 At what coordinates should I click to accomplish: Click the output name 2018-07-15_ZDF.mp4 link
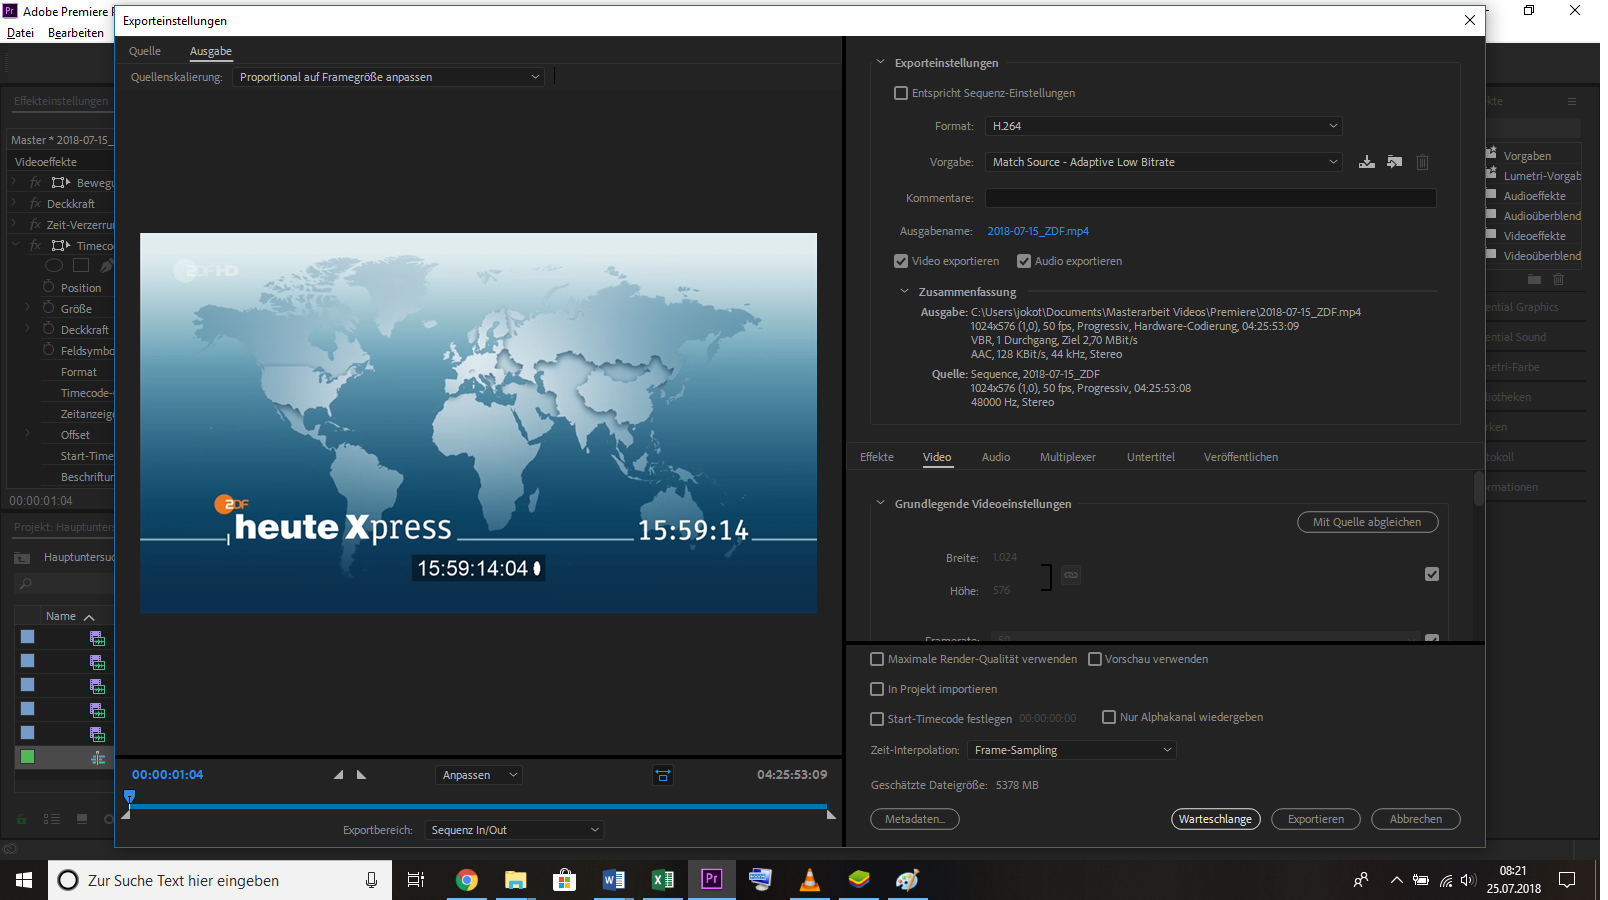click(x=1038, y=231)
